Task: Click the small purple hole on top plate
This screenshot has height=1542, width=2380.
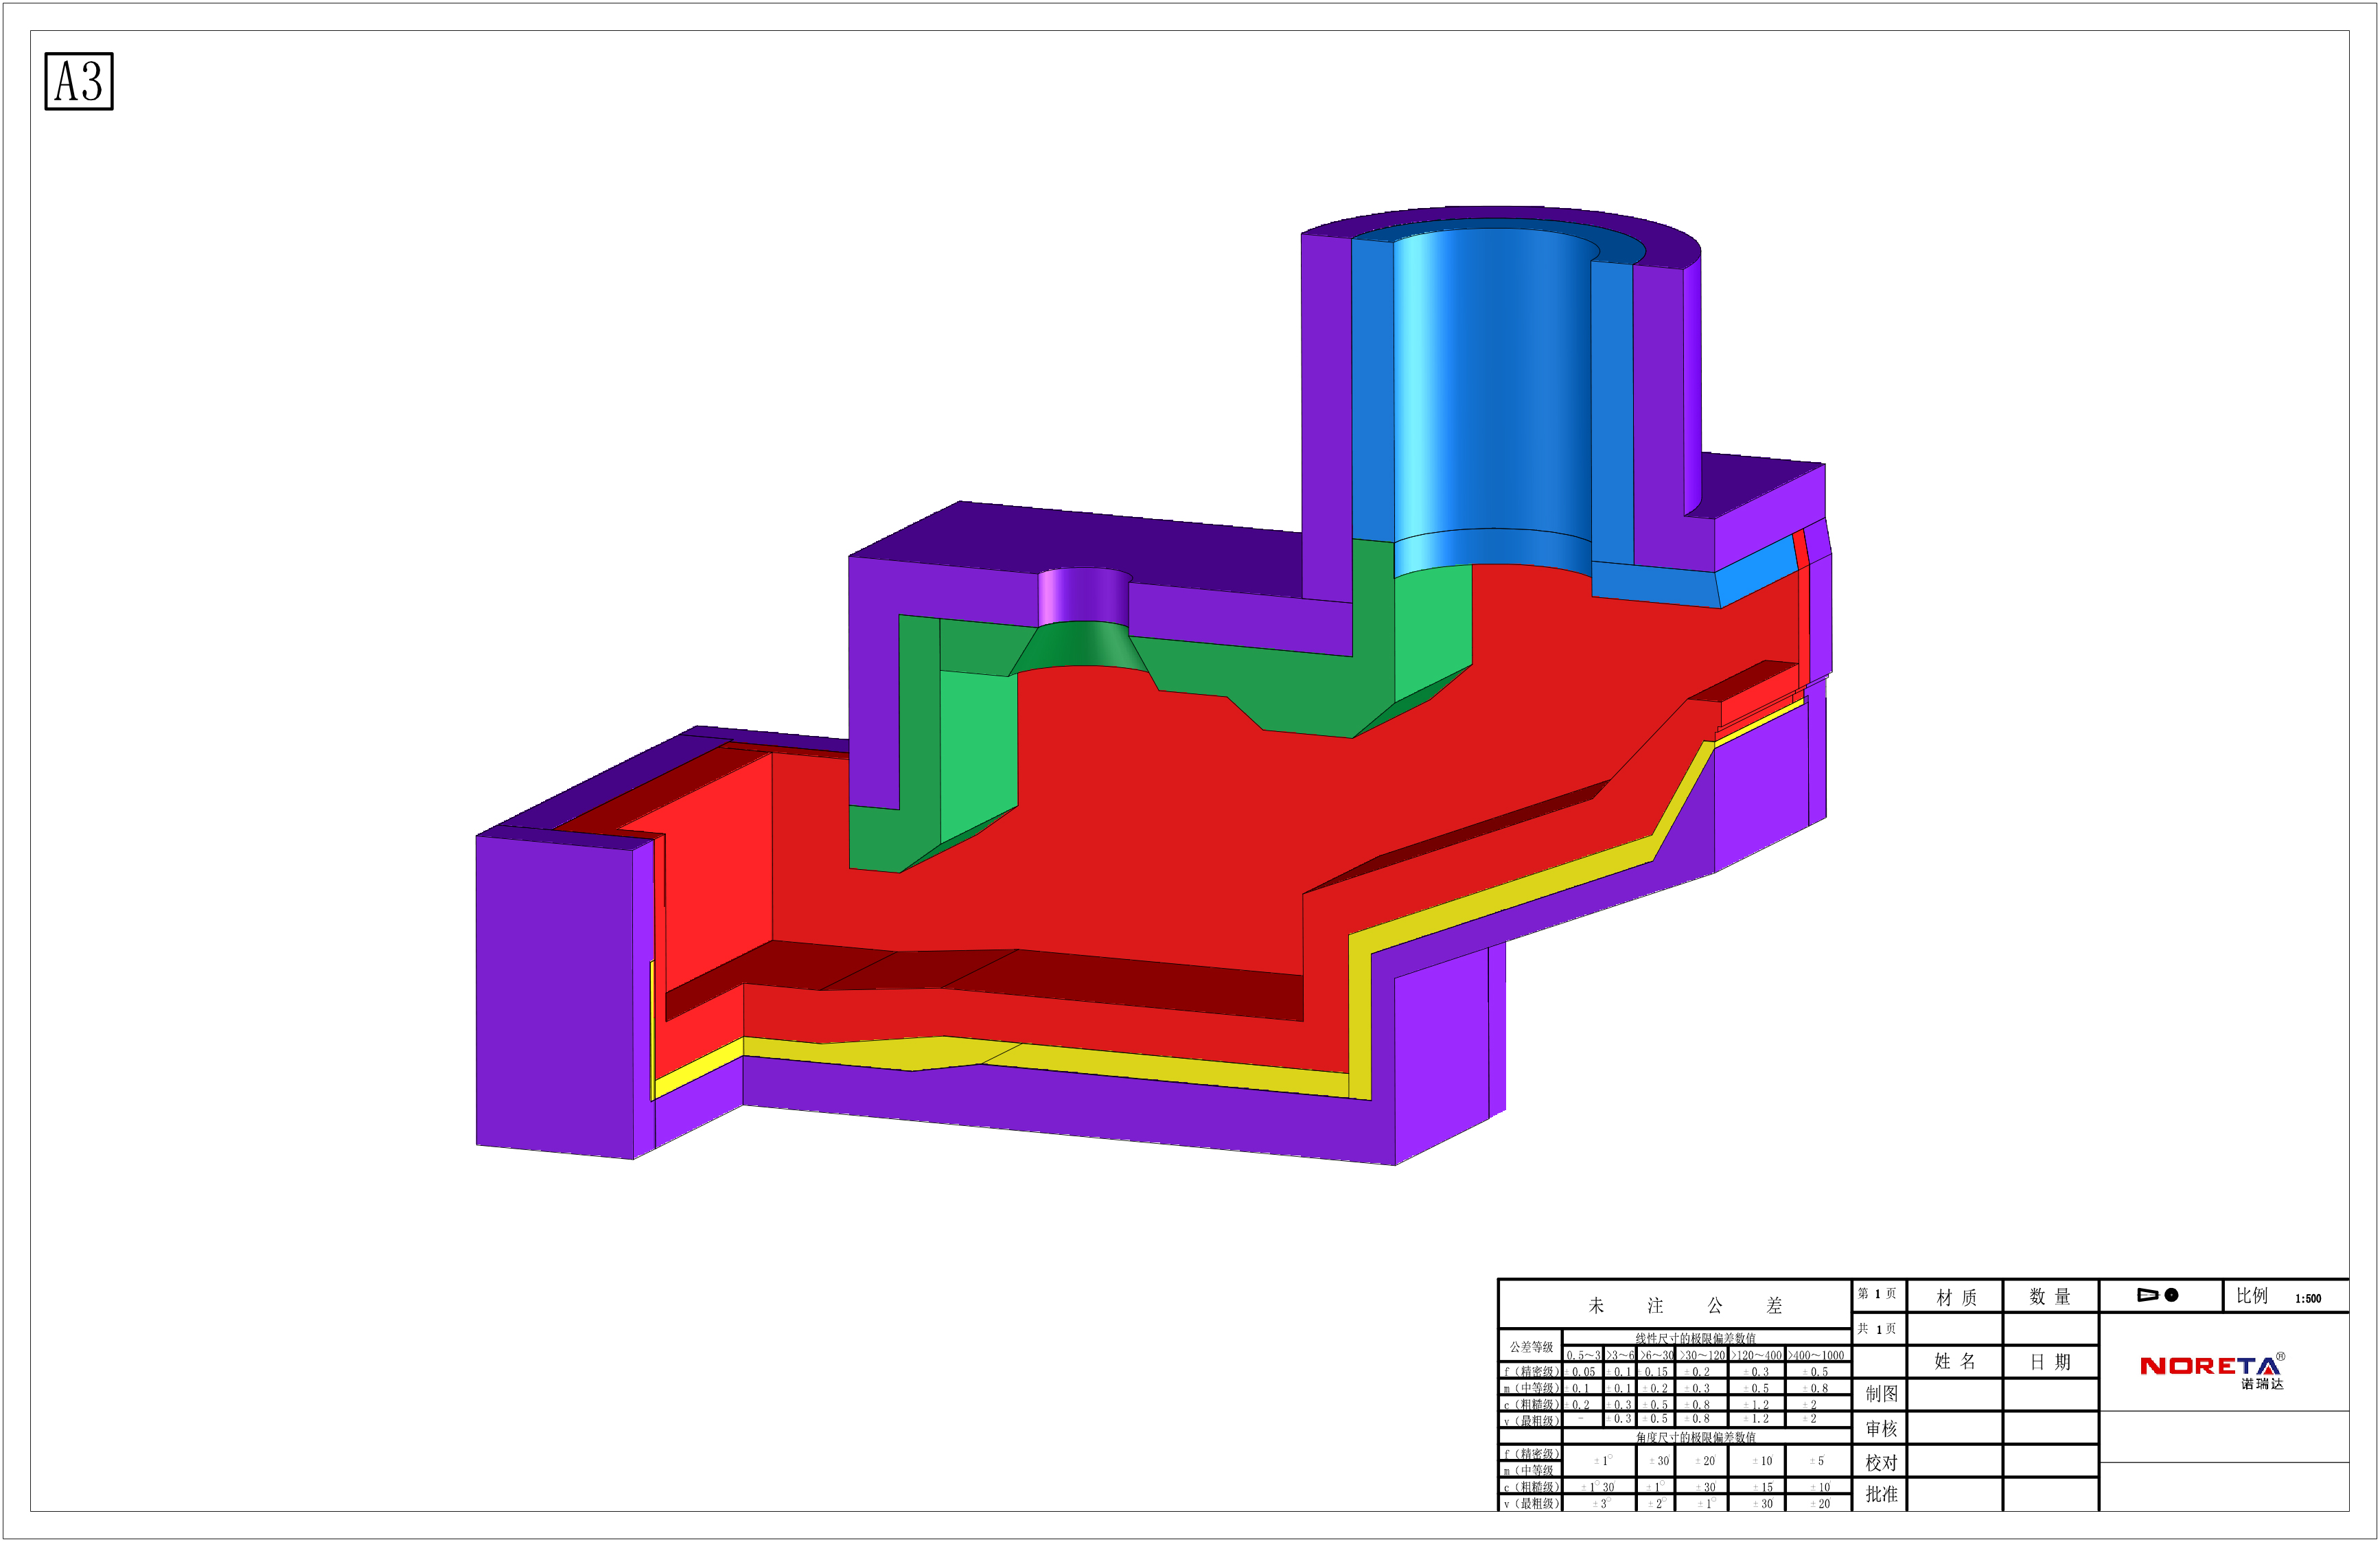Action: click(1083, 597)
